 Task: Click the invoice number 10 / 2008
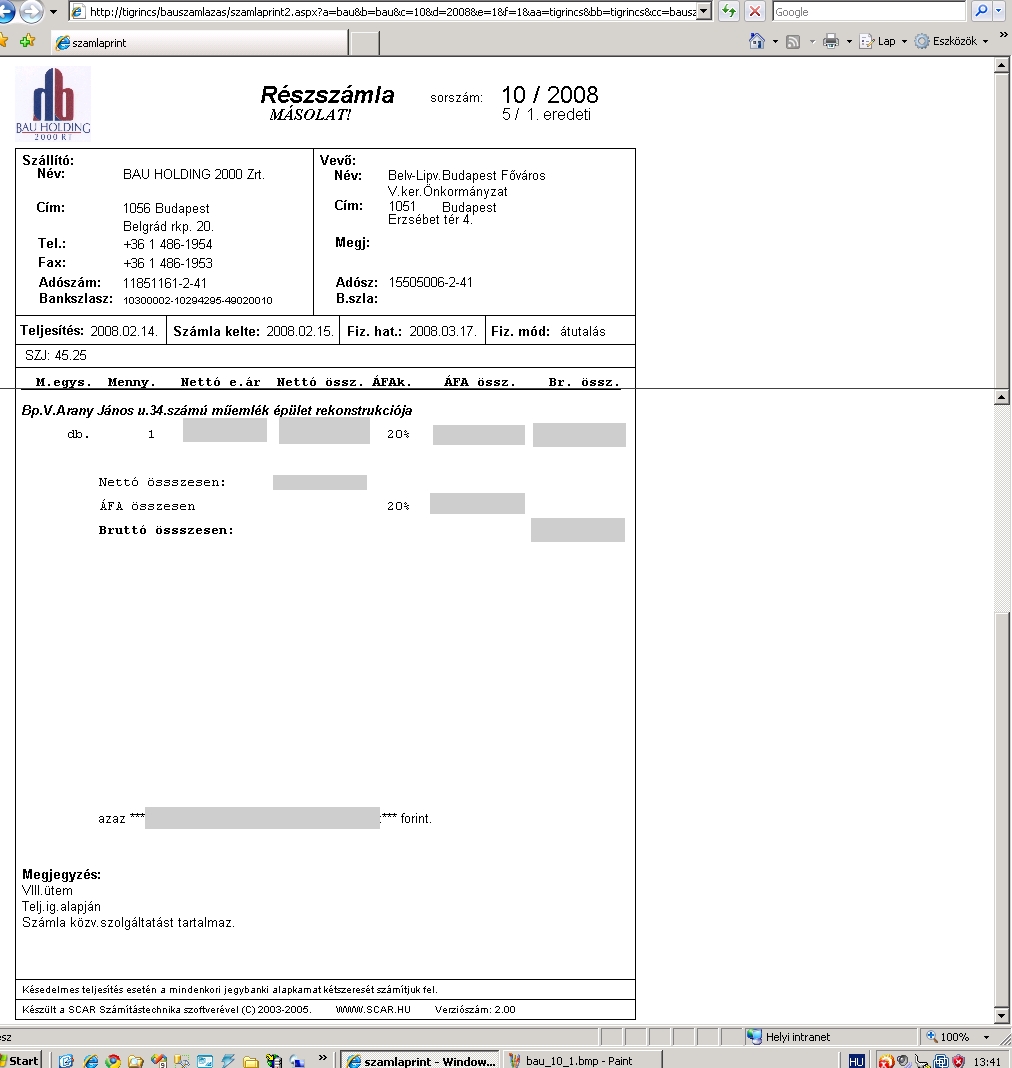[x=550, y=95]
